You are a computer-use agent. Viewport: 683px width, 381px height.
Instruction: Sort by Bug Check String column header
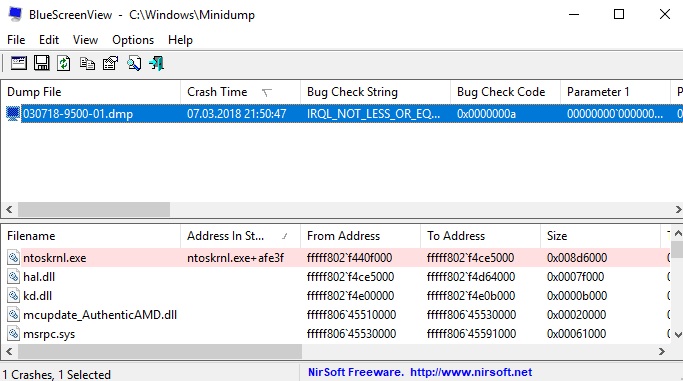point(375,92)
